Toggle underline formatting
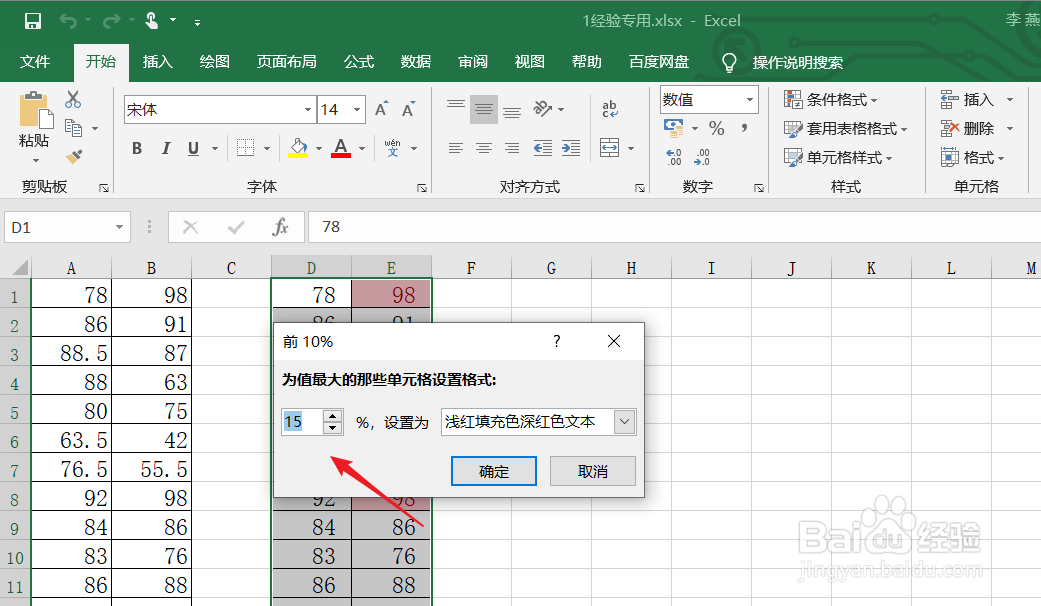The width and height of the screenshot is (1041, 606). coord(193,148)
